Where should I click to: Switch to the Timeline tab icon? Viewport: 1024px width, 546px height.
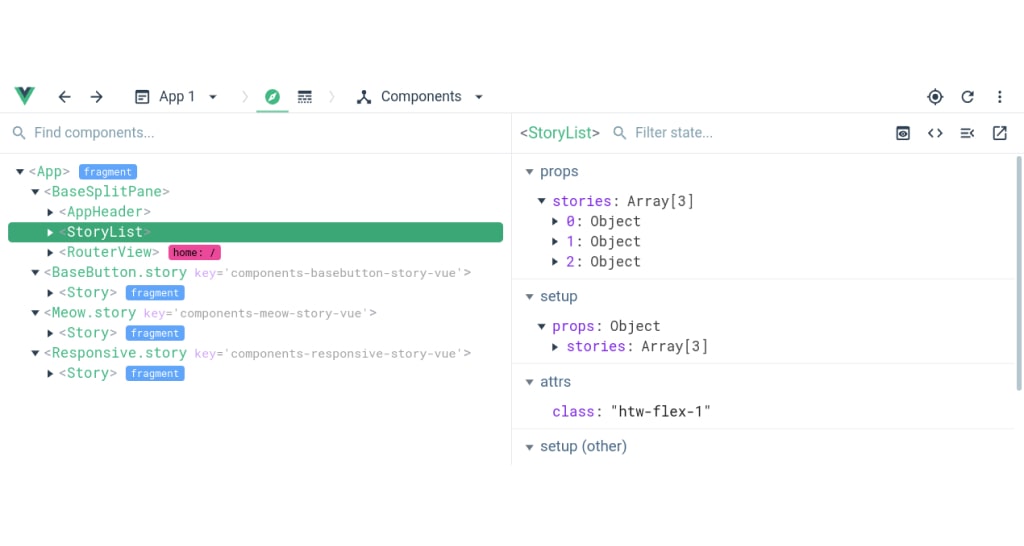point(304,97)
